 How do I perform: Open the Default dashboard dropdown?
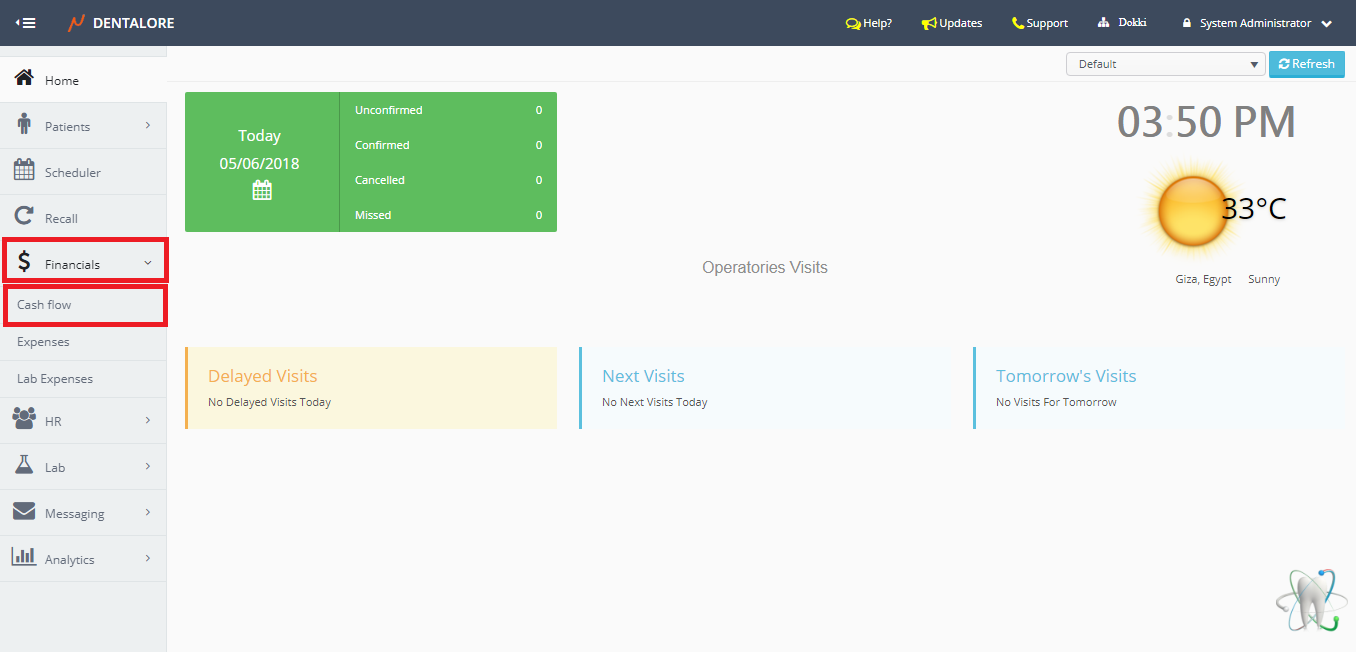1166,64
